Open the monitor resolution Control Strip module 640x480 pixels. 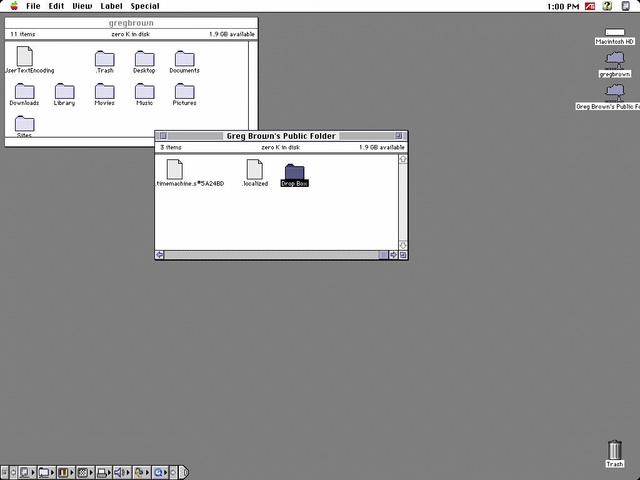[85, 473]
